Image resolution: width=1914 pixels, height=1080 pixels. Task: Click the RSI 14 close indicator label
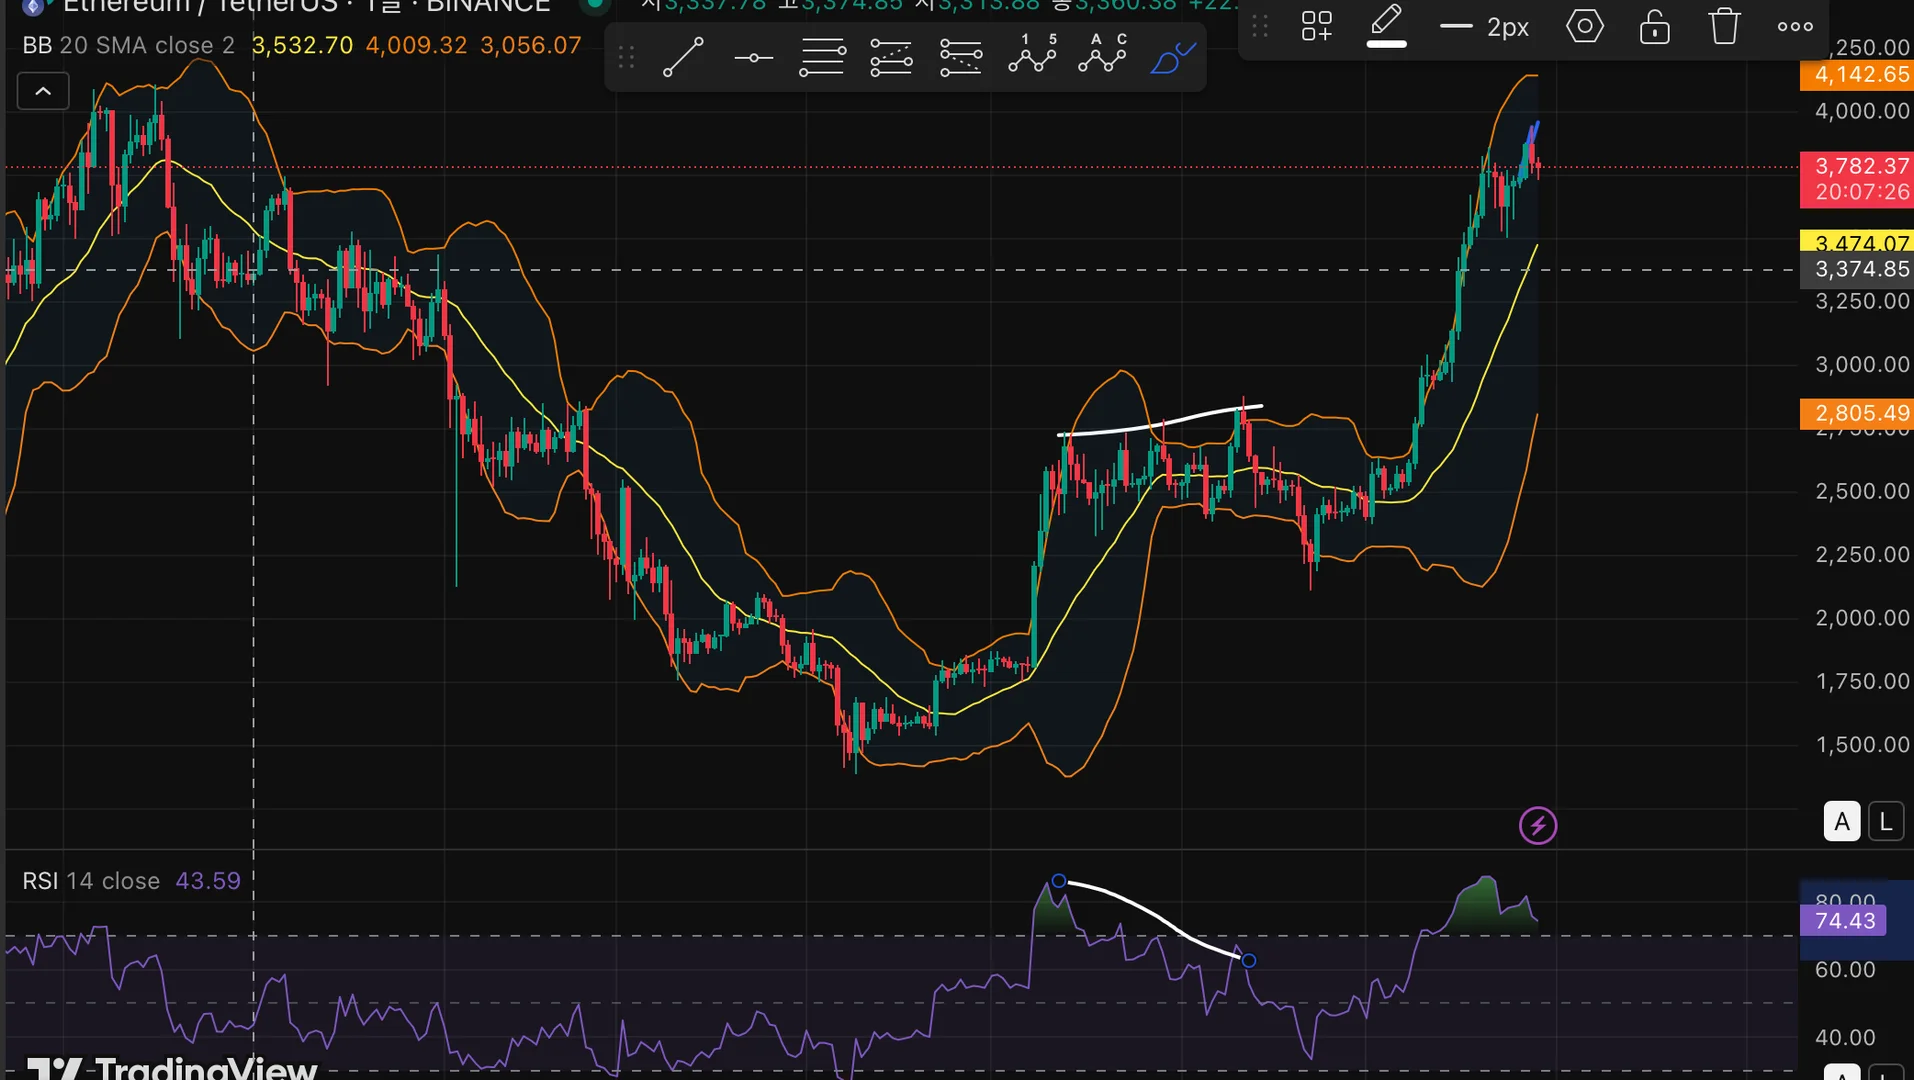coord(91,881)
